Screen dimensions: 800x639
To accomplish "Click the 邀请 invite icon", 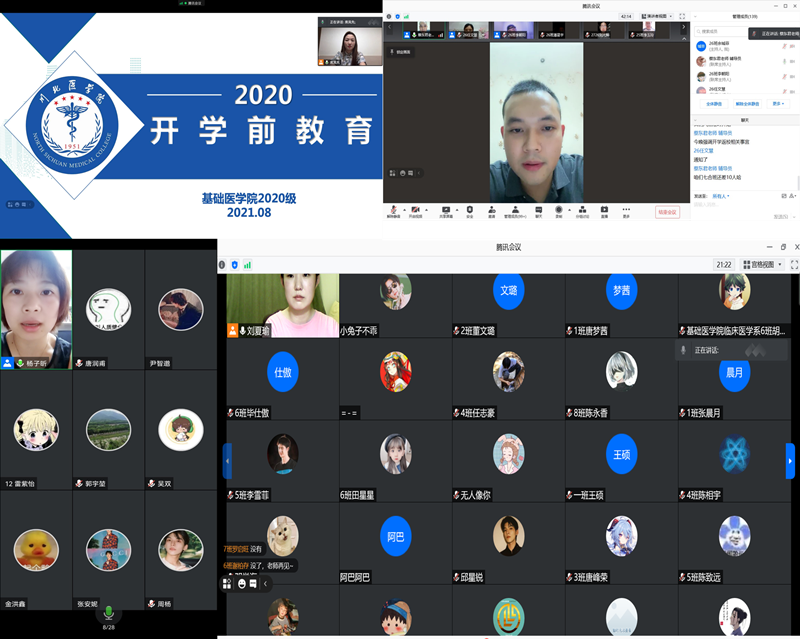I will tap(491, 212).
